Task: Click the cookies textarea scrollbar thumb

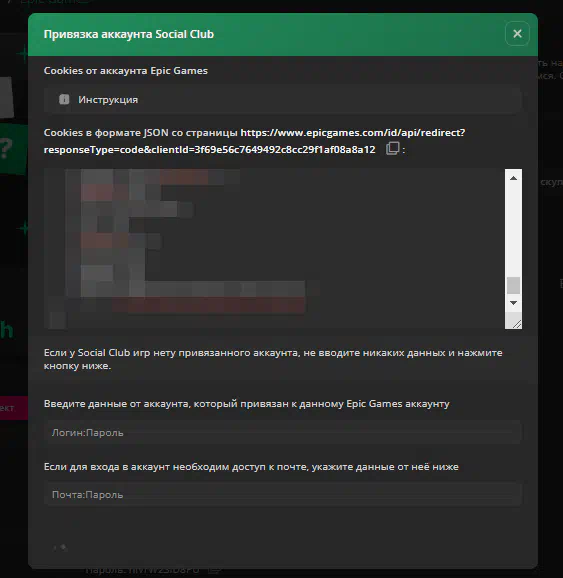Action: [x=513, y=285]
